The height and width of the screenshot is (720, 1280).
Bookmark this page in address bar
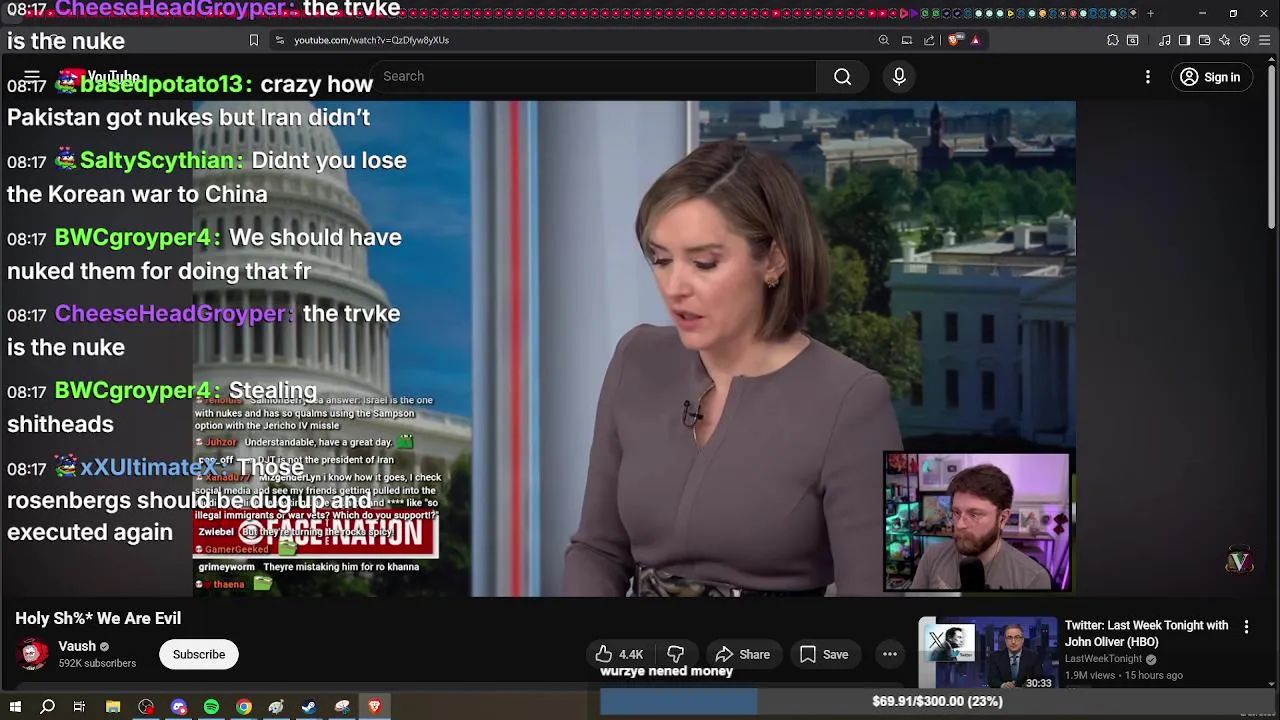pos(253,40)
